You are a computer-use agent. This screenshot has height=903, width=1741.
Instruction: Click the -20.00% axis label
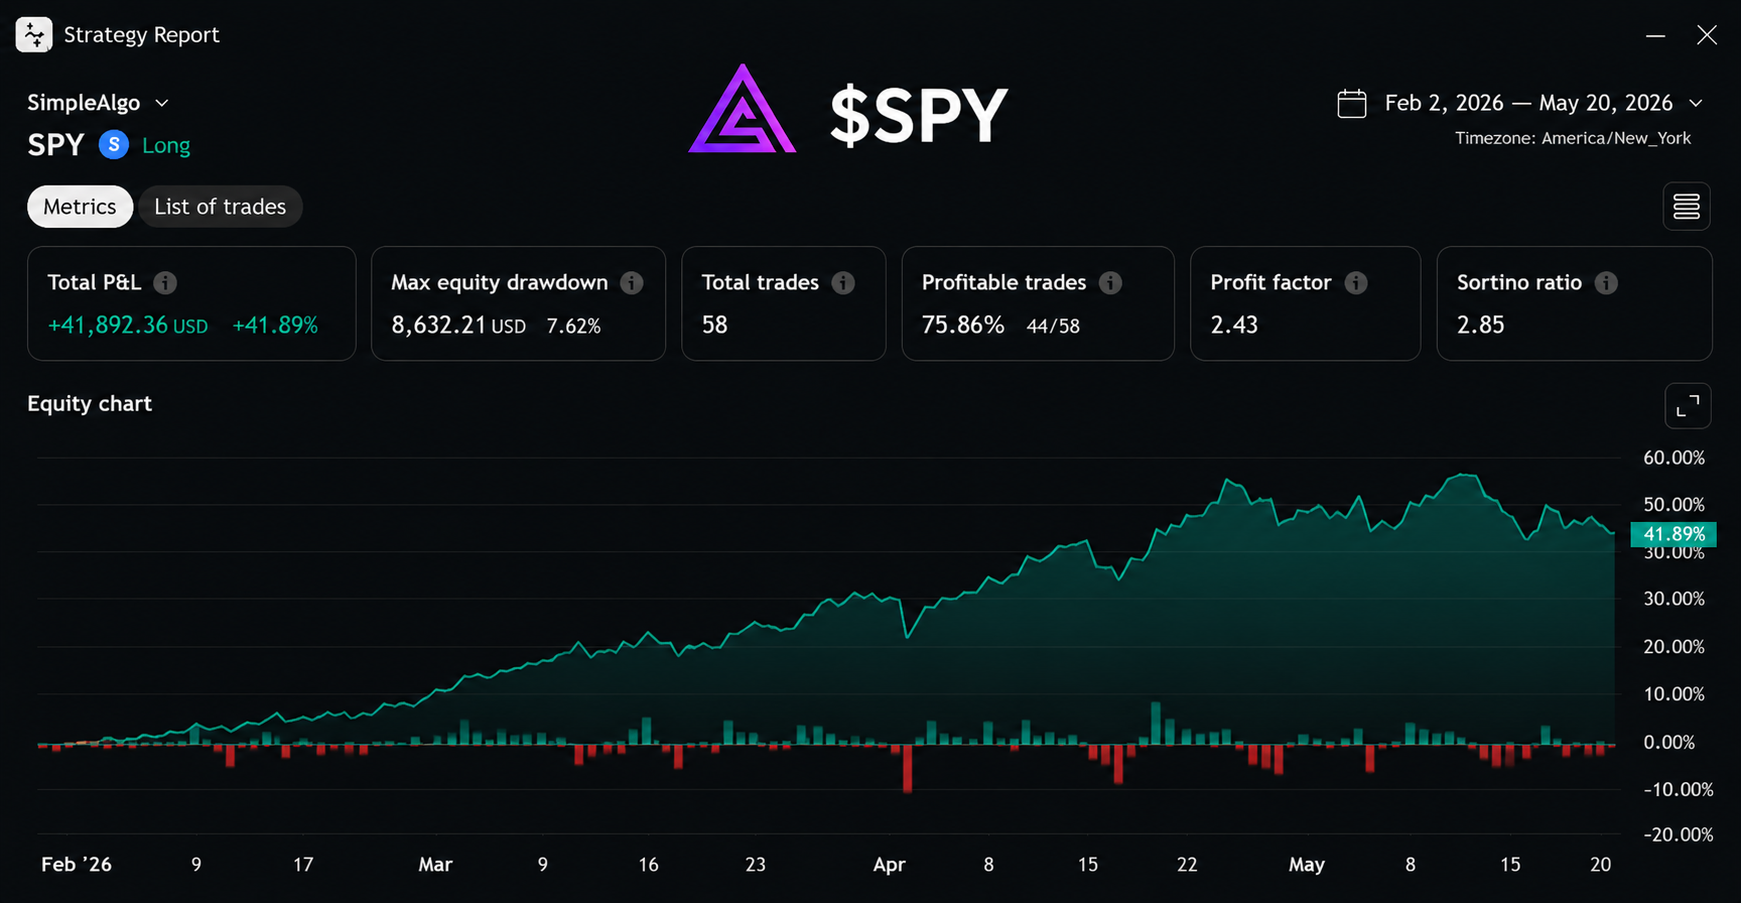[1679, 834]
